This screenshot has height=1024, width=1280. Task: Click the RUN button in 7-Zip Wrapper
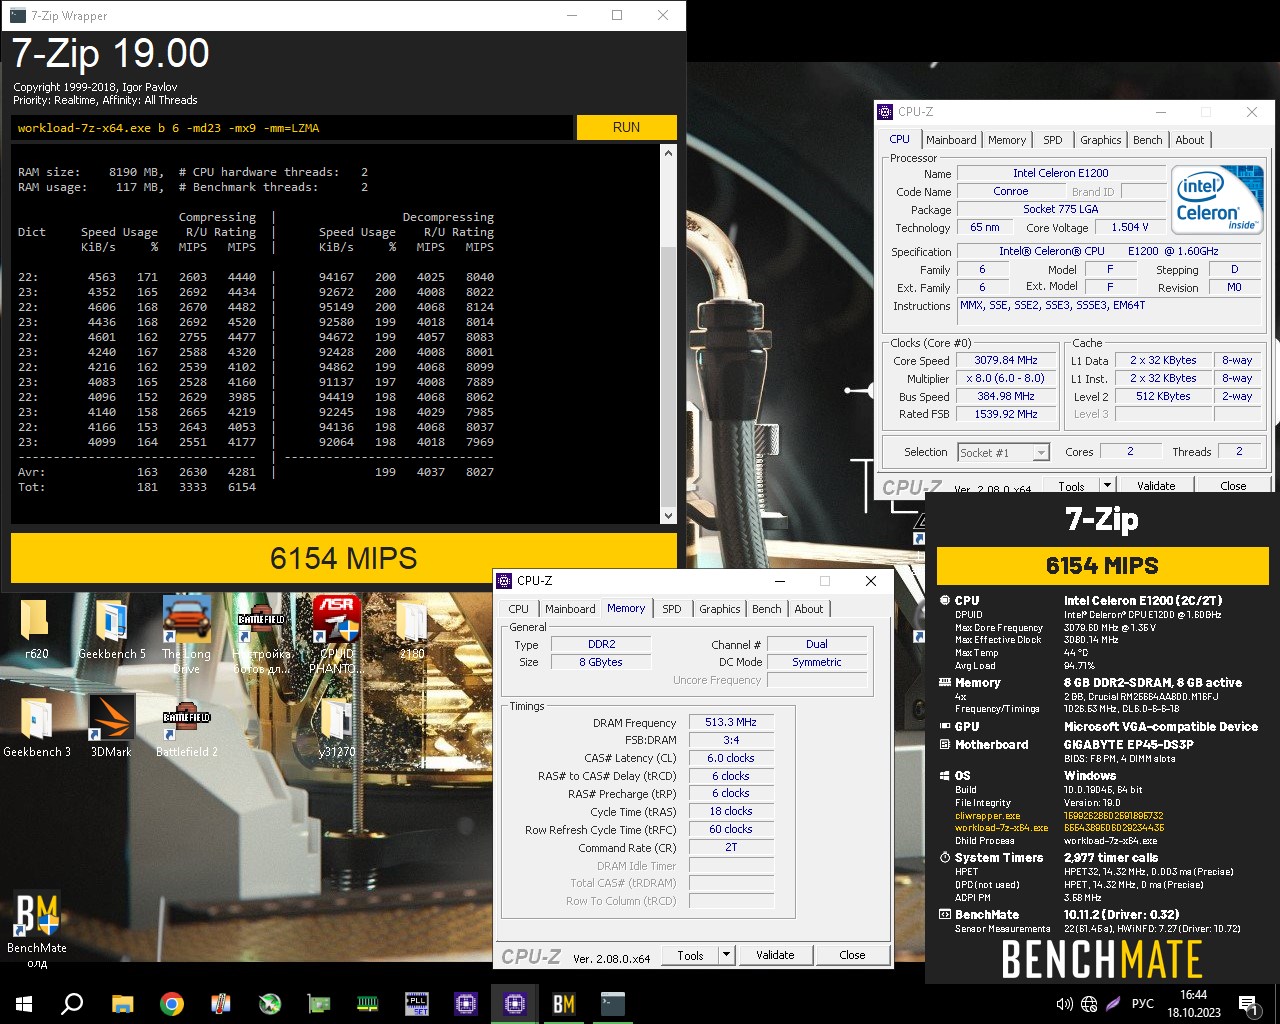pos(626,127)
